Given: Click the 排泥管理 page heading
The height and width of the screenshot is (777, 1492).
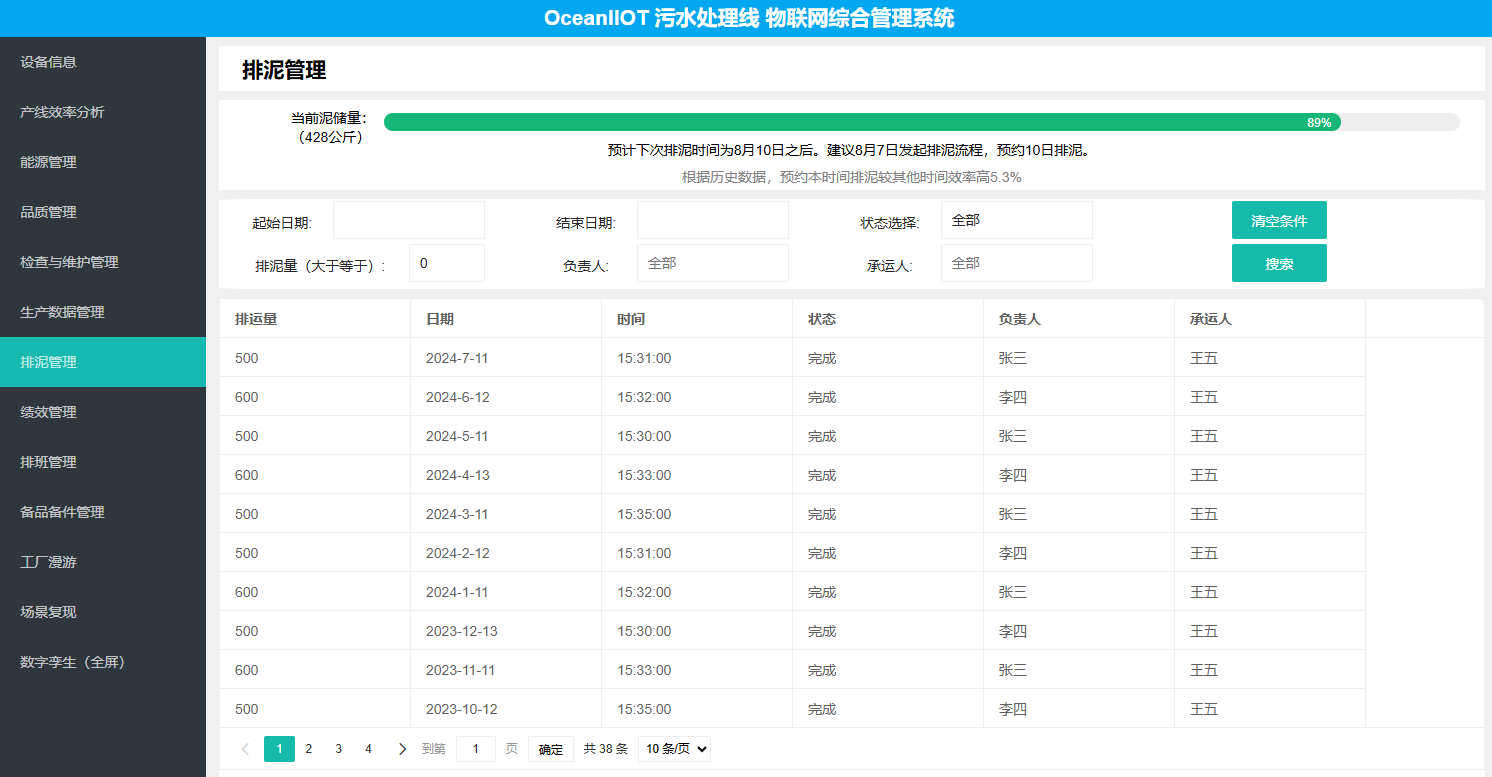Looking at the screenshot, I should [x=284, y=70].
